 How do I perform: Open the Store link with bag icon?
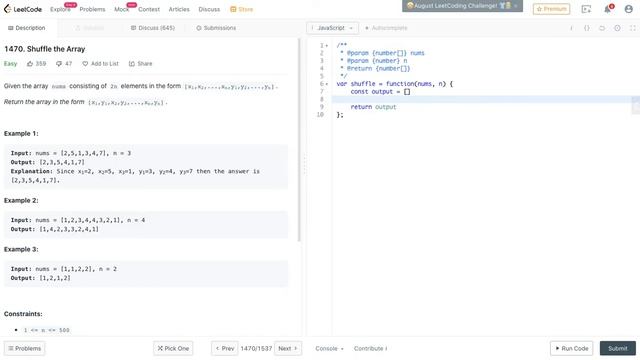tap(241, 9)
